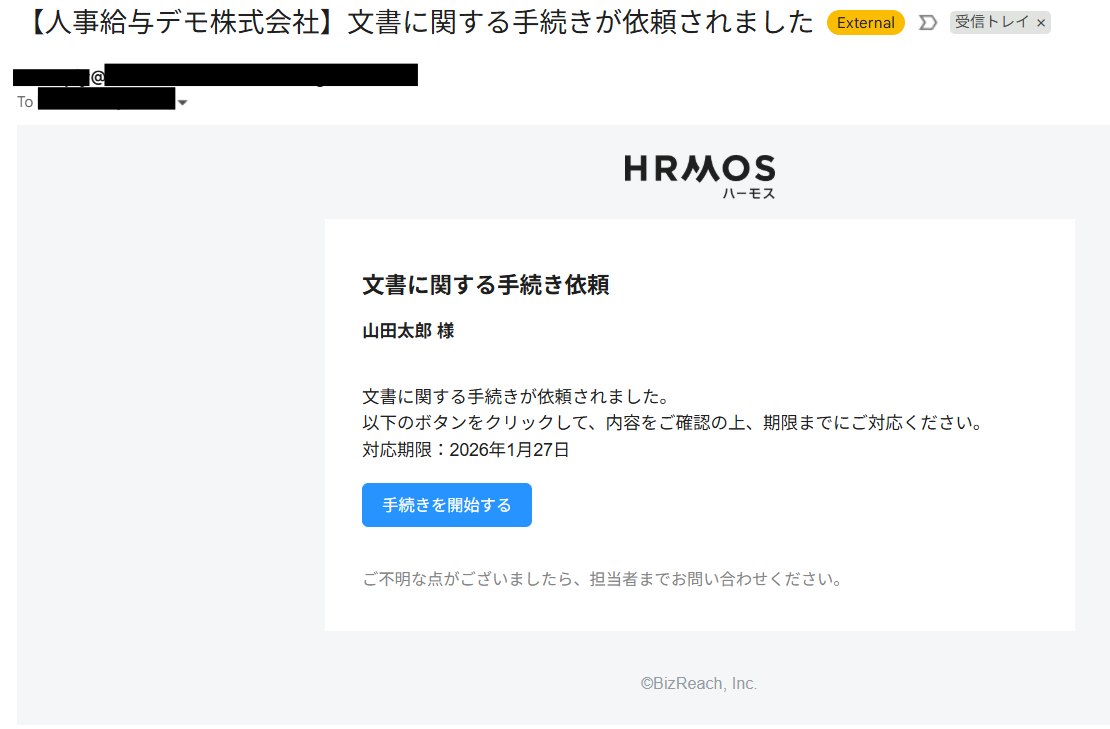1110x729 pixels.
Task: Click the redacted sender email address
Action: click(x=260, y=75)
